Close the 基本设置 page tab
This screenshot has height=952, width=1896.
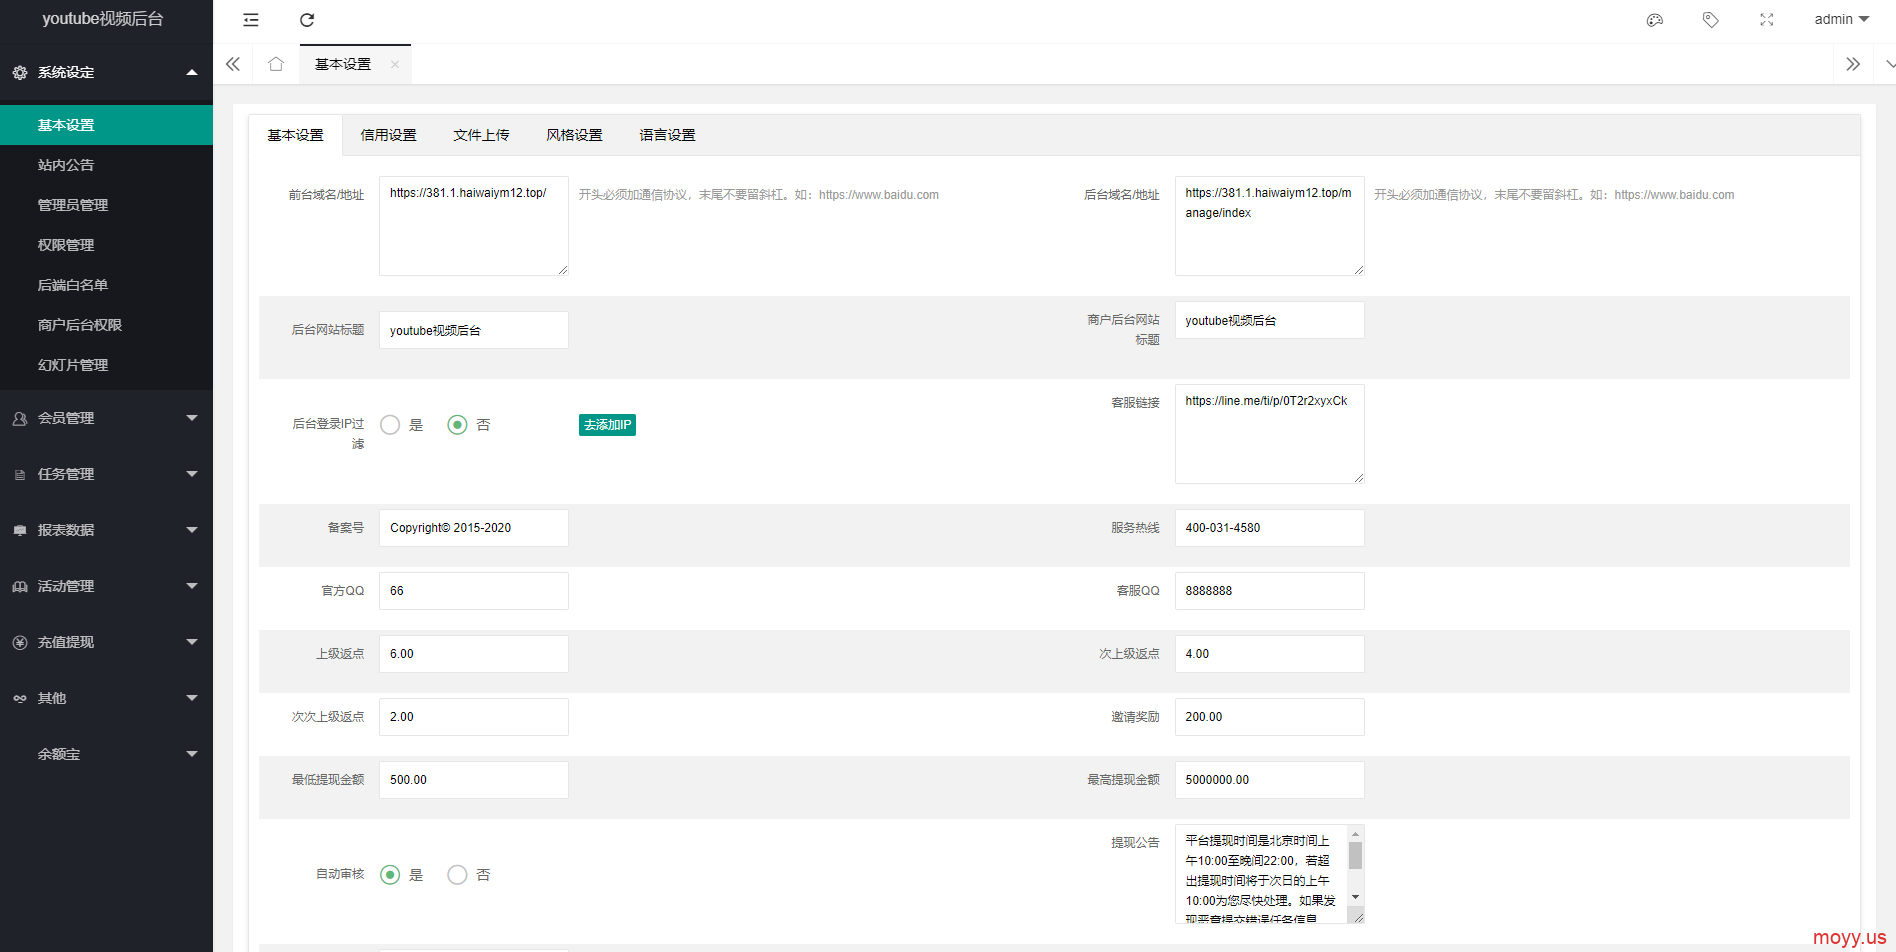click(x=395, y=65)
